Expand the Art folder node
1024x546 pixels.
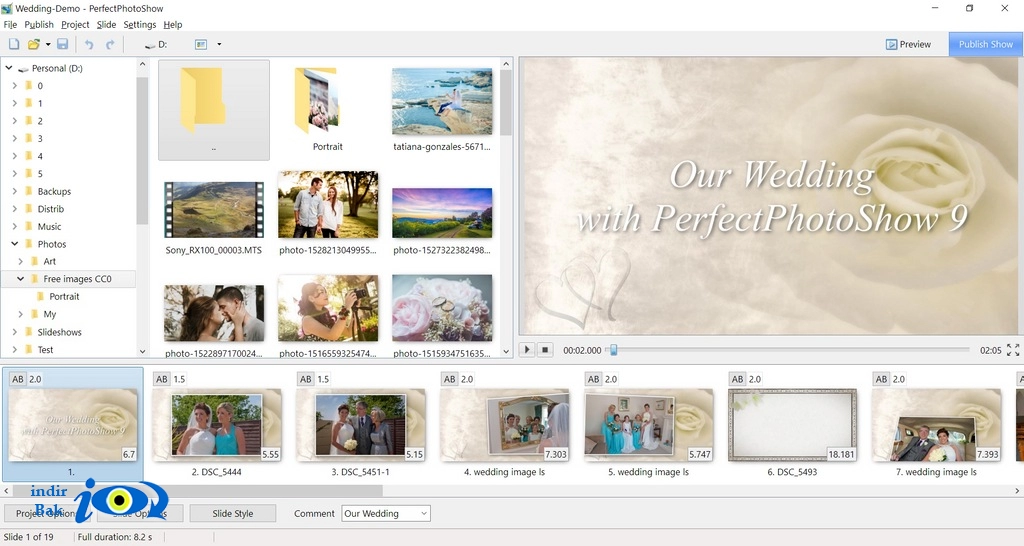click(20, 261)
